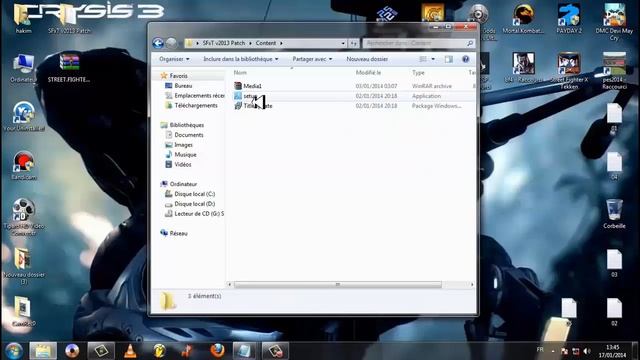This screenshot has height=360, width=640.
Task: Click scrollbar right arrow in file list
Action: coord(472,284)
